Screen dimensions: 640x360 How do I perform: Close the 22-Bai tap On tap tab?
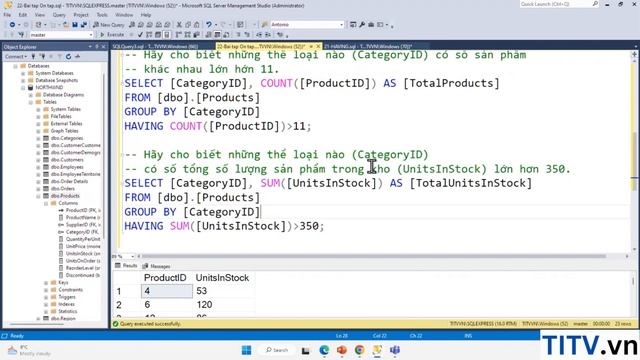click(x=318, y=46)
